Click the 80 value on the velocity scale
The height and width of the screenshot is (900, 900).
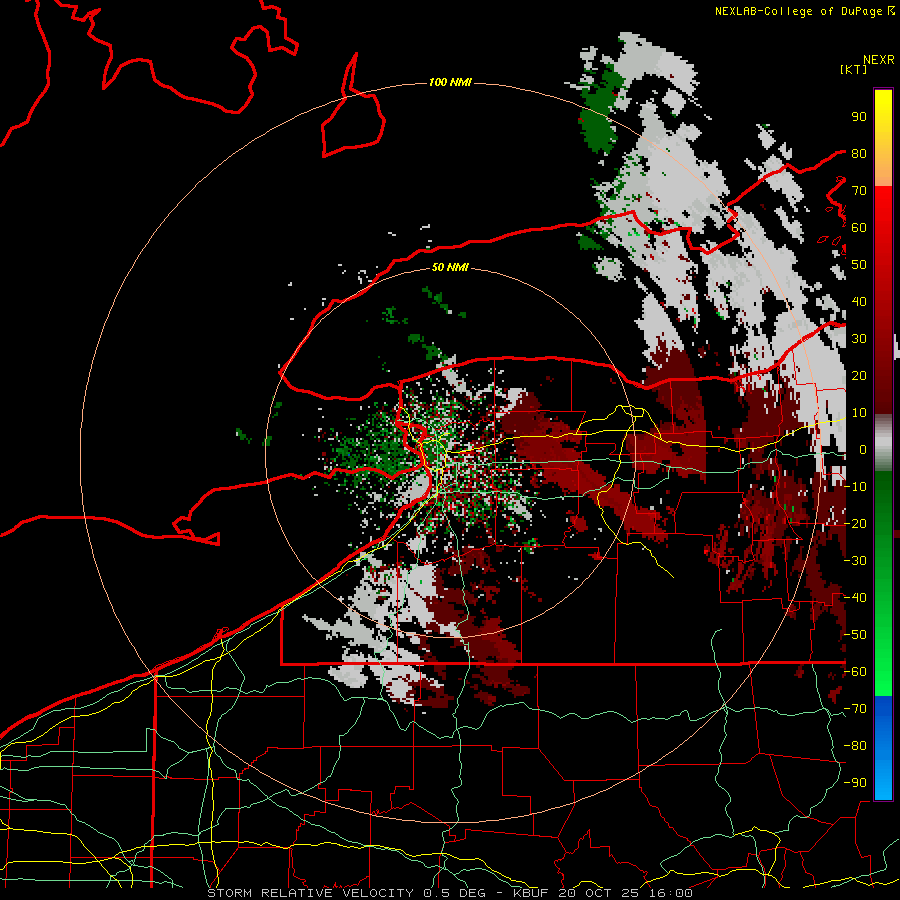tap(859, 153)
